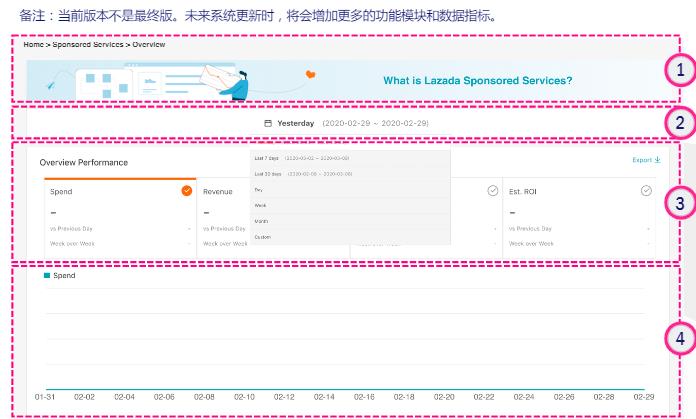The height and width of the screenshot is (419, 696).
Task: Click the Spend chart legend label
Action: [x=64, y=276]
